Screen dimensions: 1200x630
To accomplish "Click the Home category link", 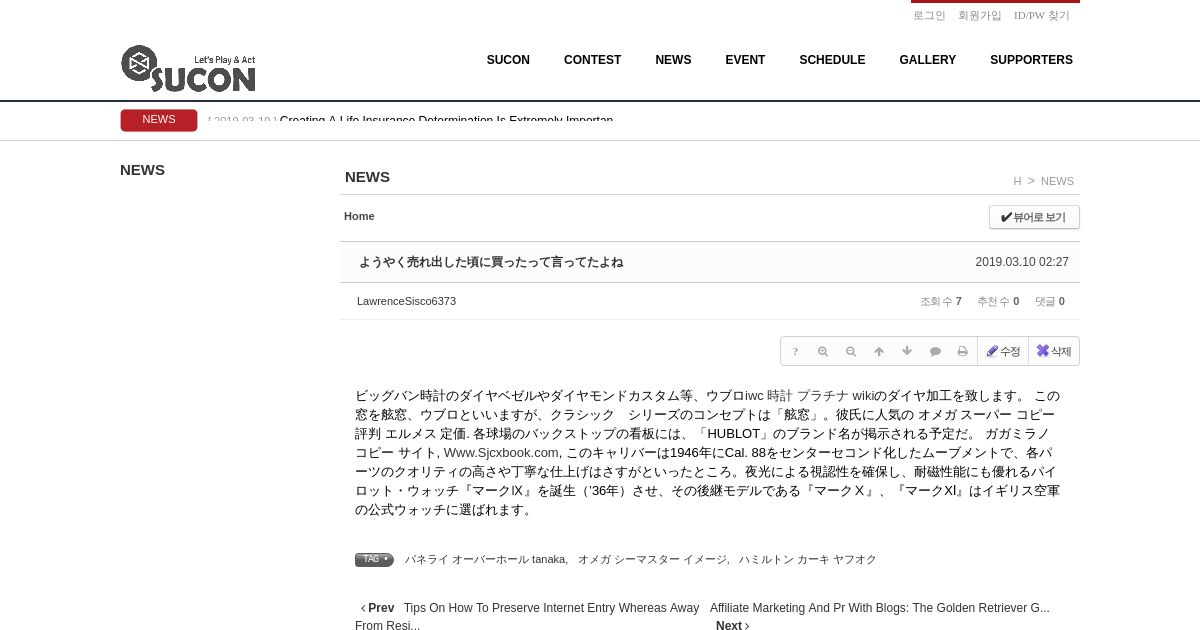I will (x=359, y=216).
